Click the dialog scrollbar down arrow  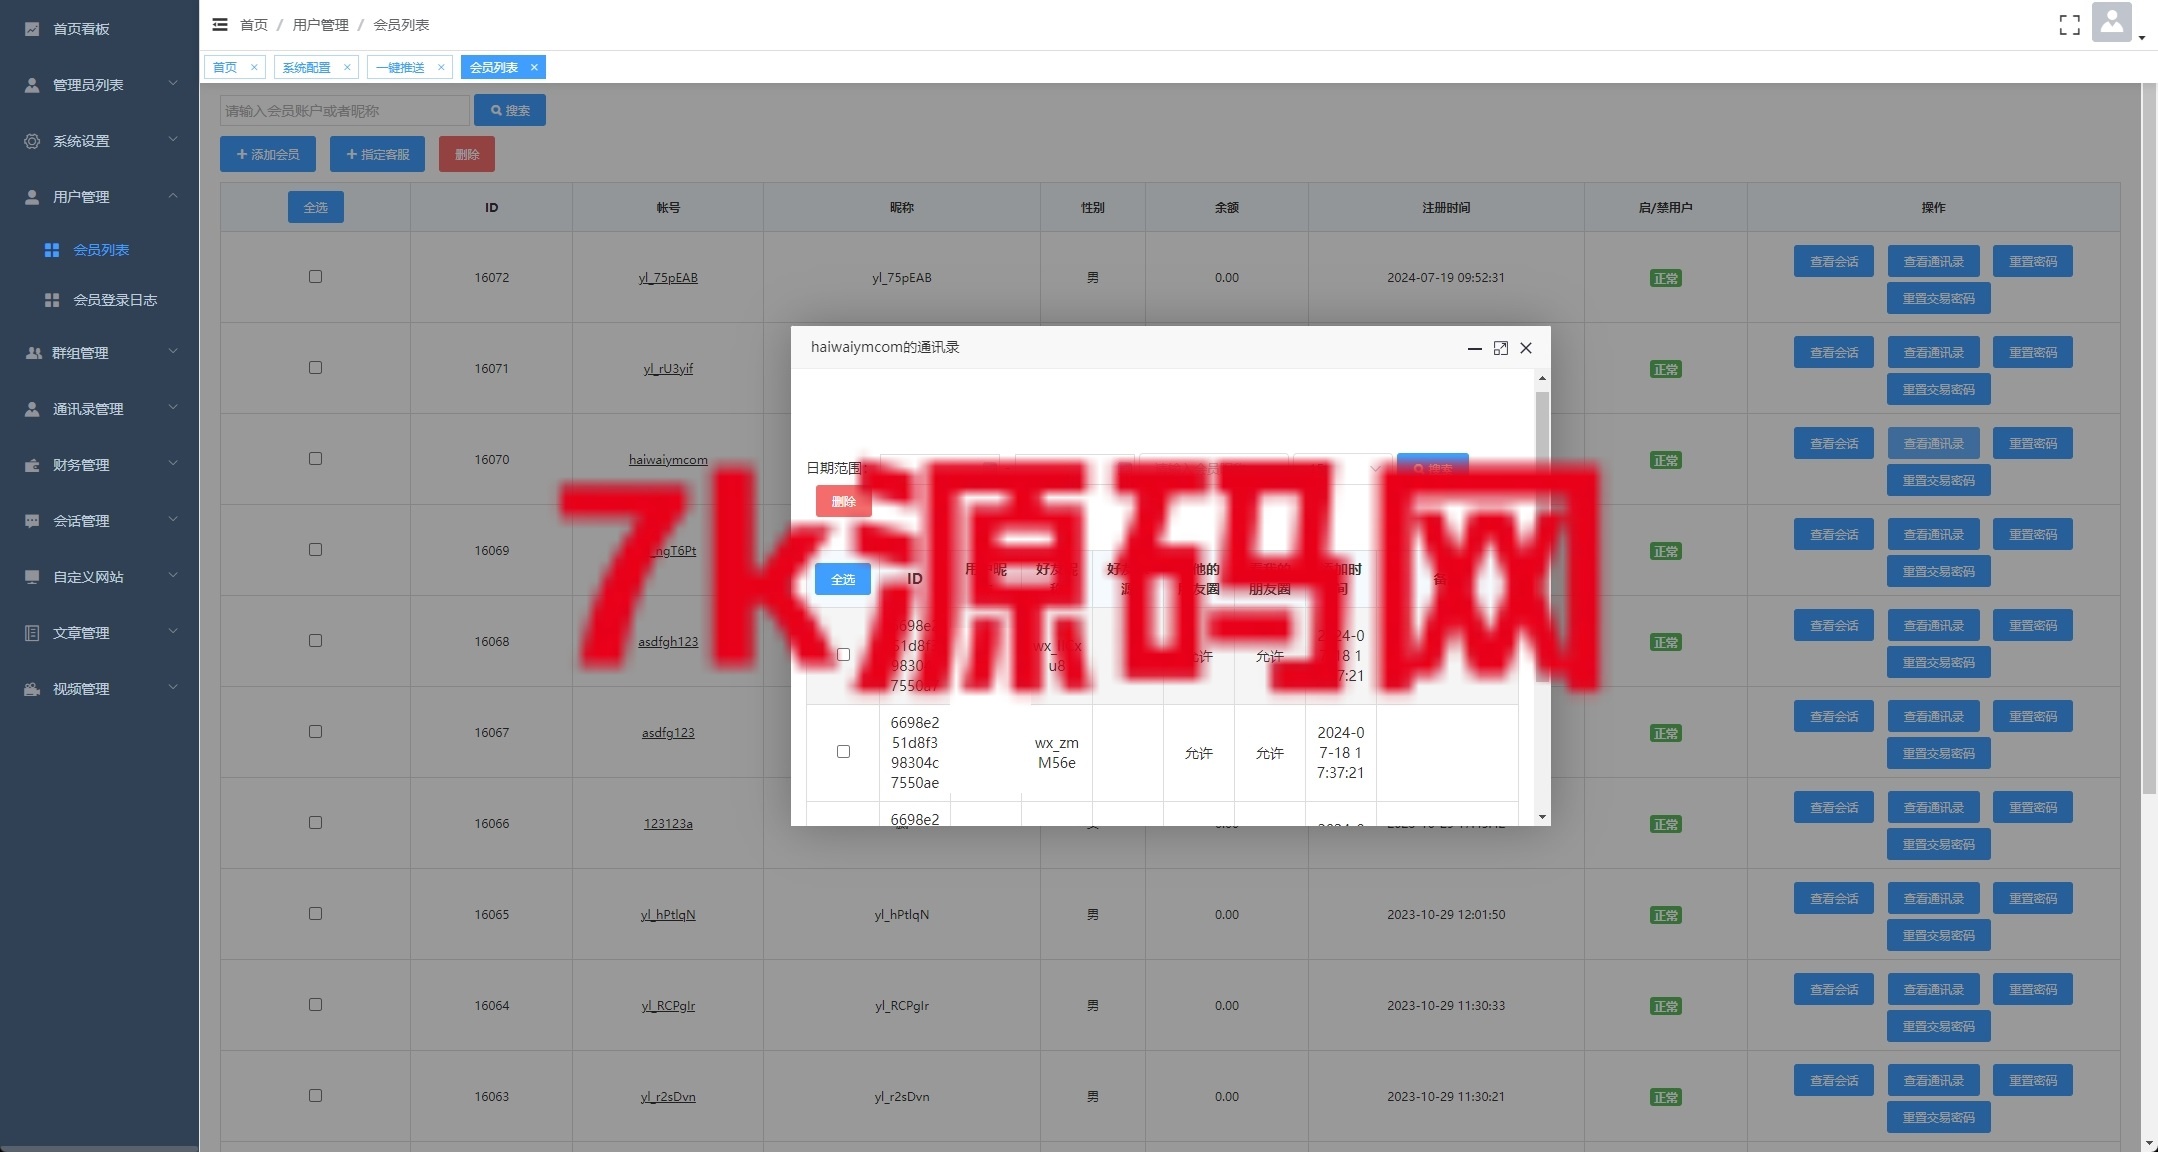point(1542,817)
